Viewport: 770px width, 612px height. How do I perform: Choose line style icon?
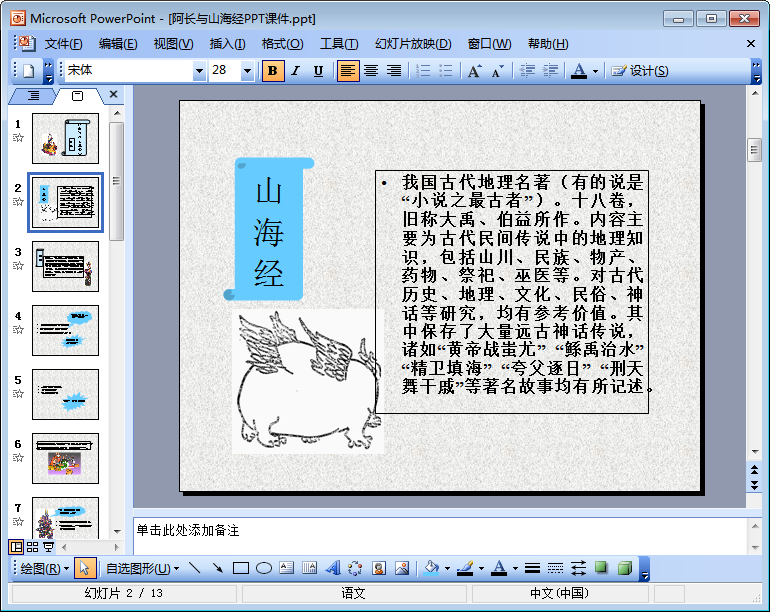click(x=532, y=568)
